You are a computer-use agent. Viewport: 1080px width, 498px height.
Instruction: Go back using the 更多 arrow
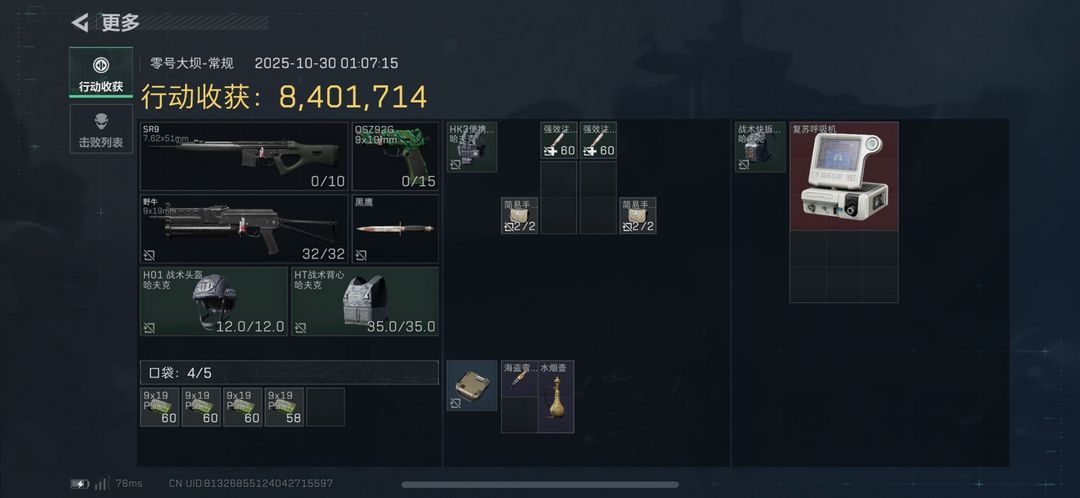pos(80,23)
